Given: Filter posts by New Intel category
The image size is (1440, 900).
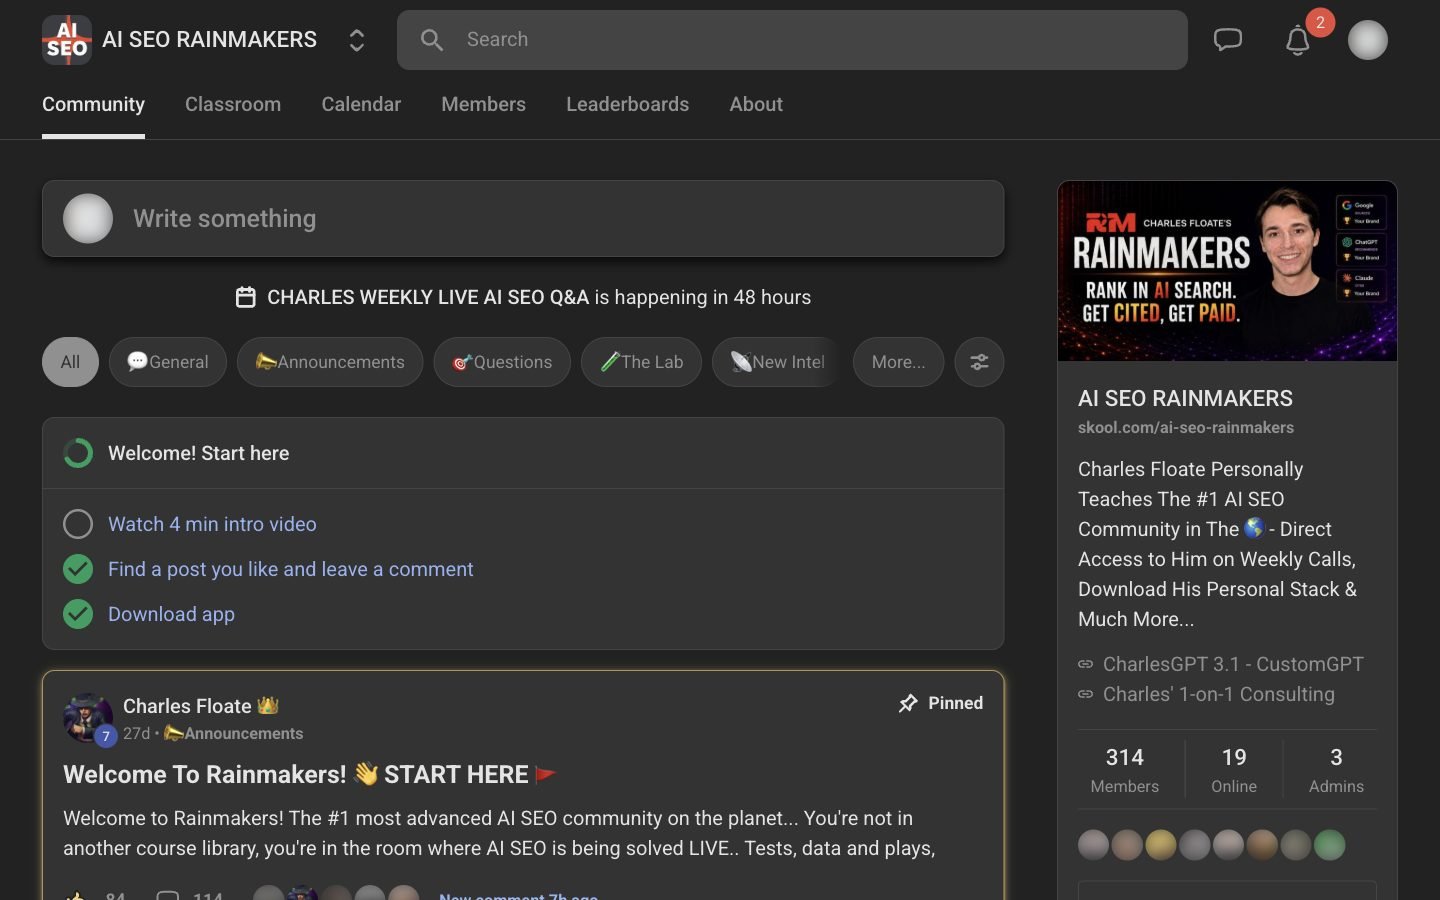Looking at the screenshot, I should (x=777, y=362).
